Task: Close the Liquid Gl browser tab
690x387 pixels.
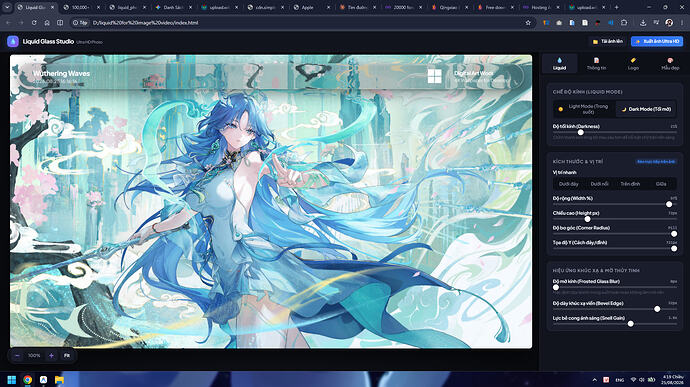Action: [52, 7]
